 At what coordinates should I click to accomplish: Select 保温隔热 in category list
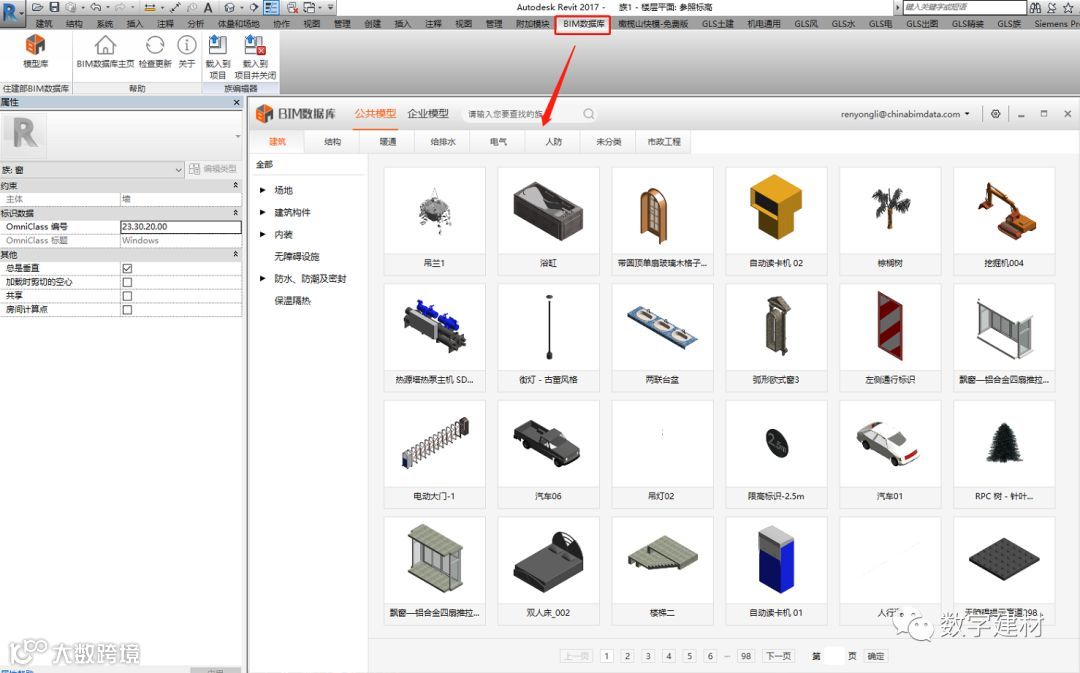coord(293,300)
